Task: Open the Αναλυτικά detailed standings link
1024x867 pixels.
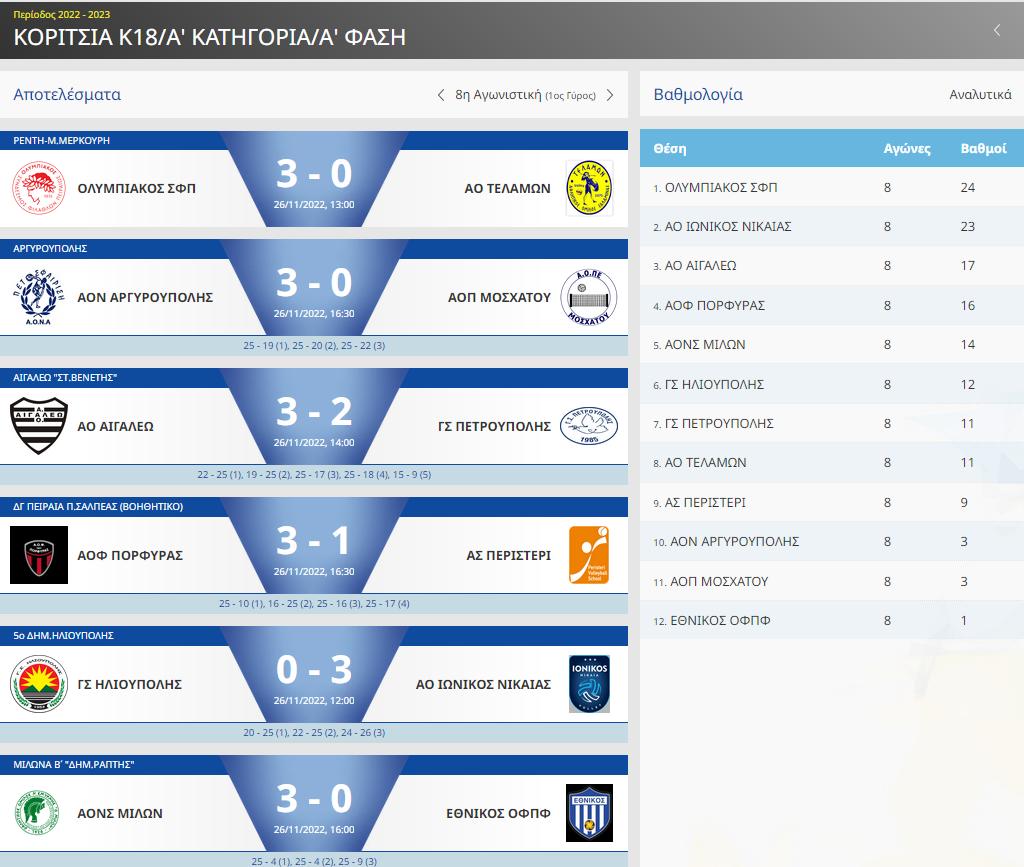Action: tap(980, 95)
